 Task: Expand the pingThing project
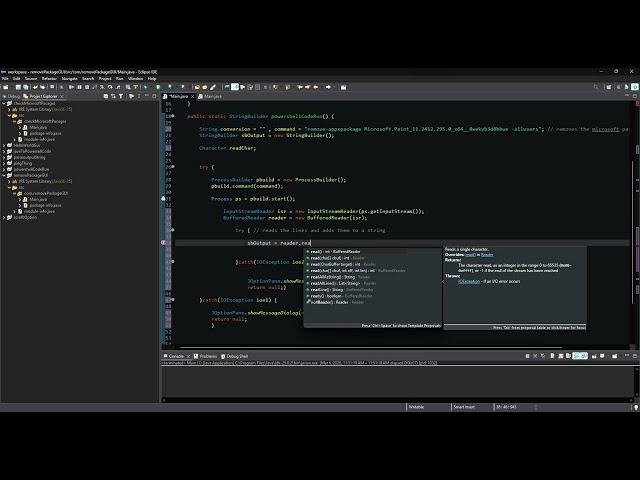click(x=4, y=163)
